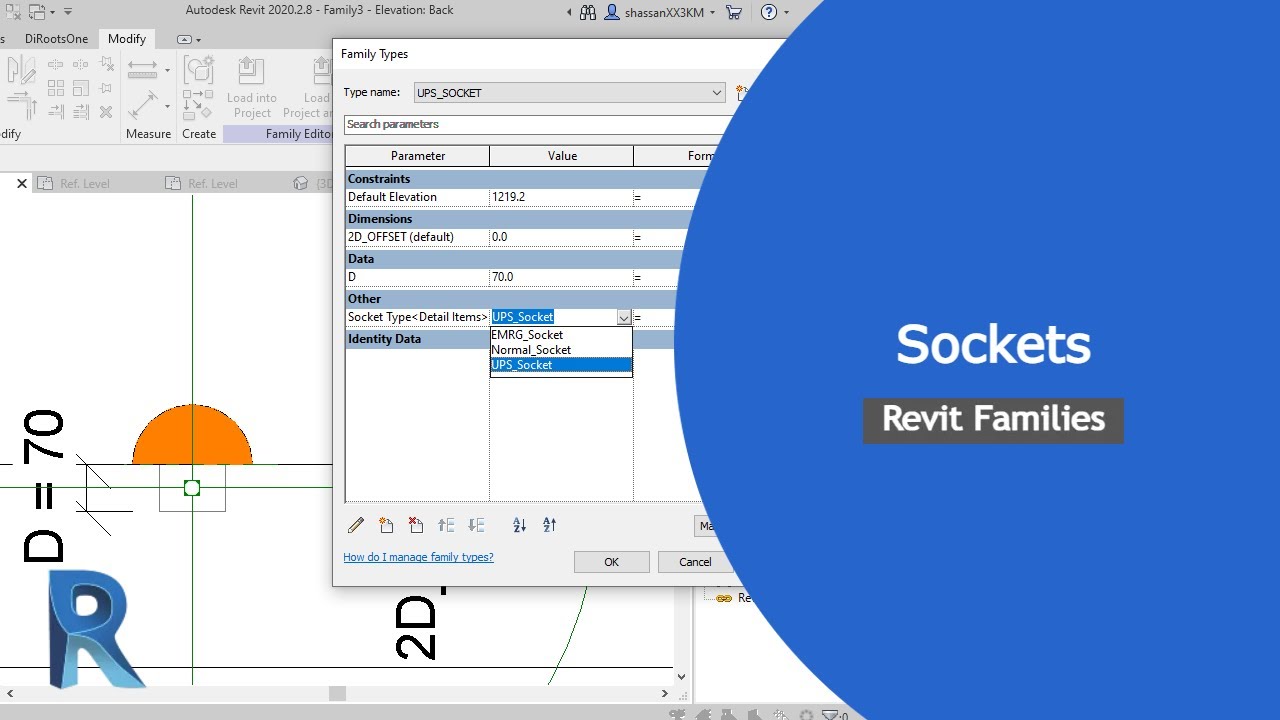Click the New Parameter icon in the bottom toolbar
Screen dimensions: 1280x720
(x=386, y=525)
